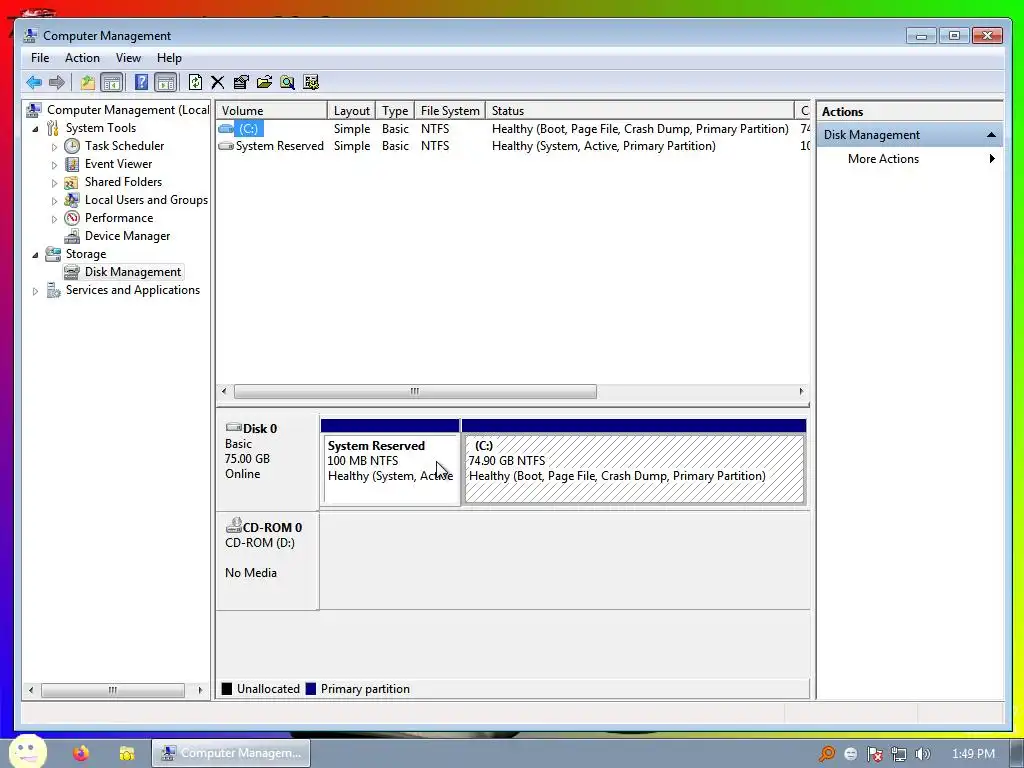Click the Back arrow toolbar icon
1024x768 pixels.
point(34,82)
